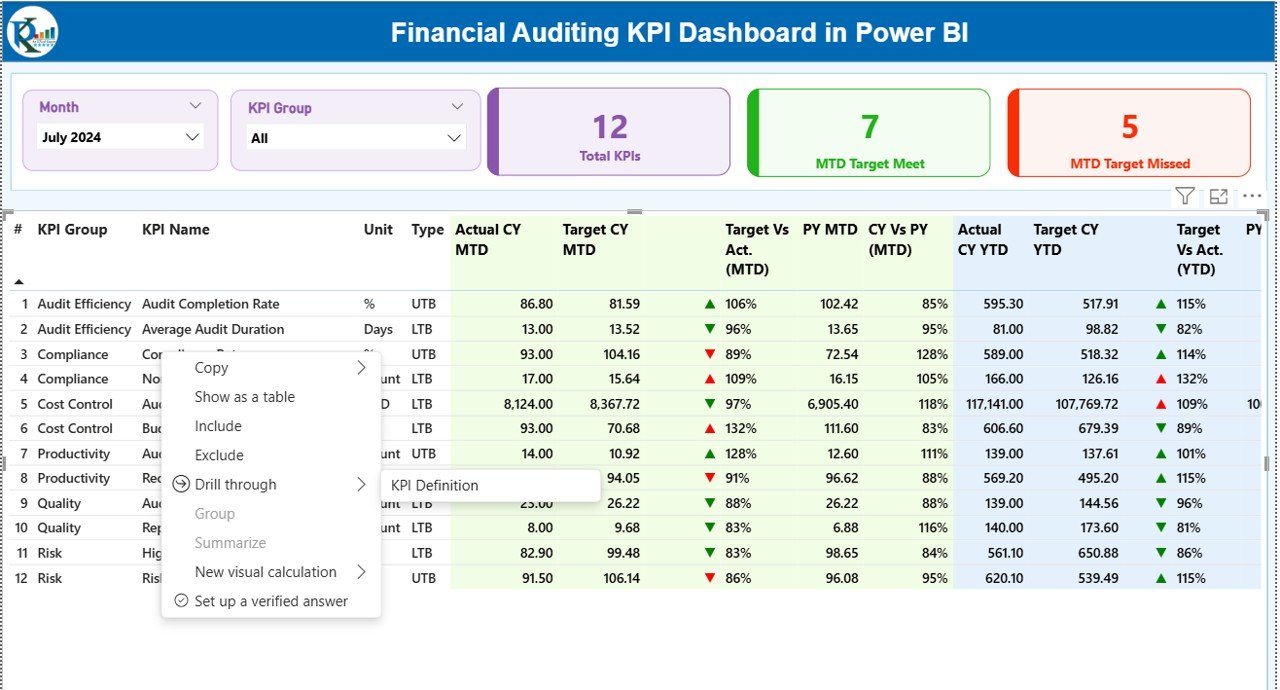The image size is (1280, 690).
Task: Collapse the Month slicer header chevron
Action: 195,106
